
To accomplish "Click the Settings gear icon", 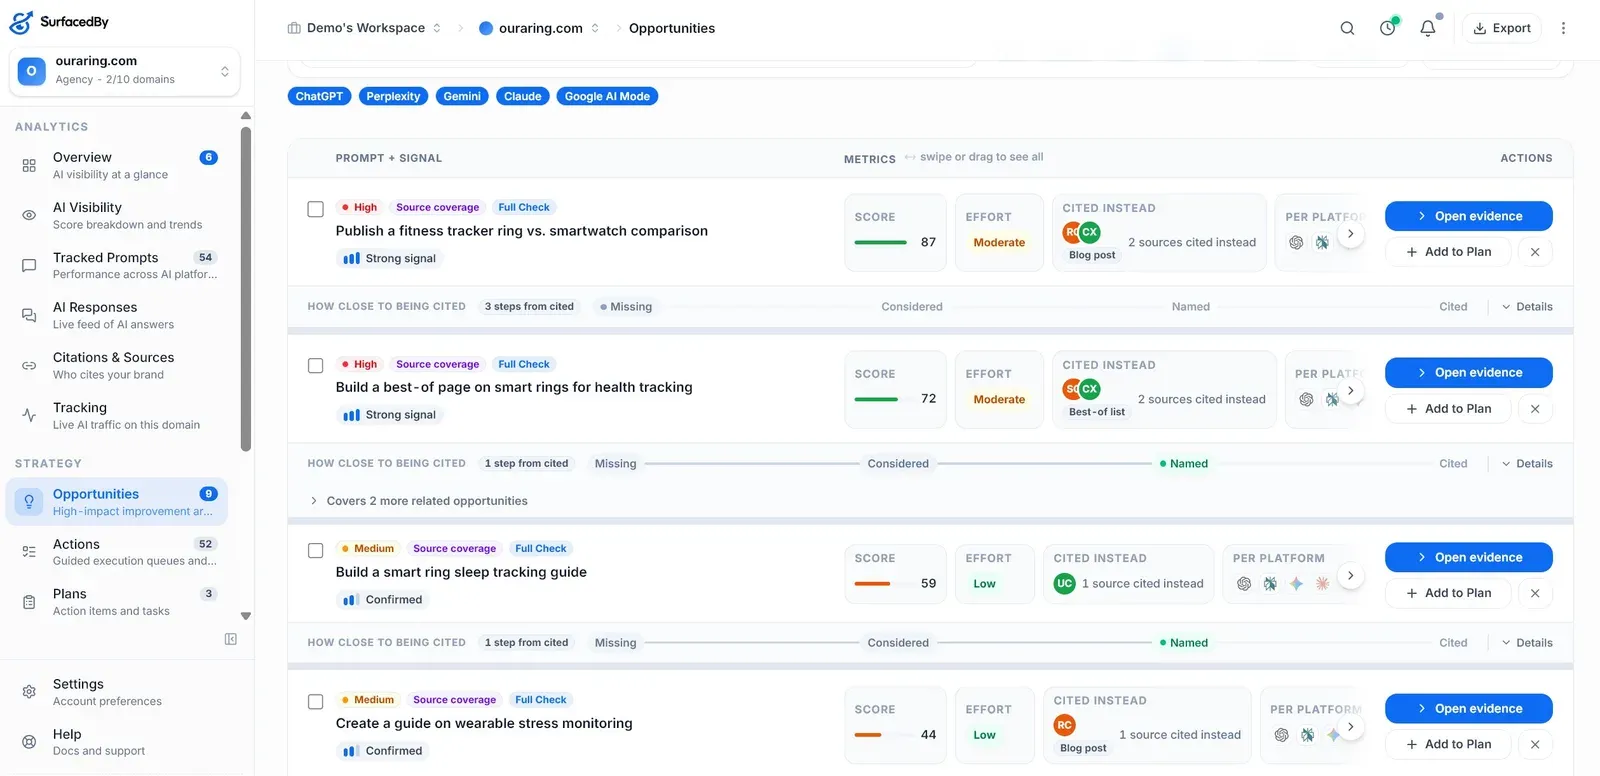I will click(x=29, y=691).
